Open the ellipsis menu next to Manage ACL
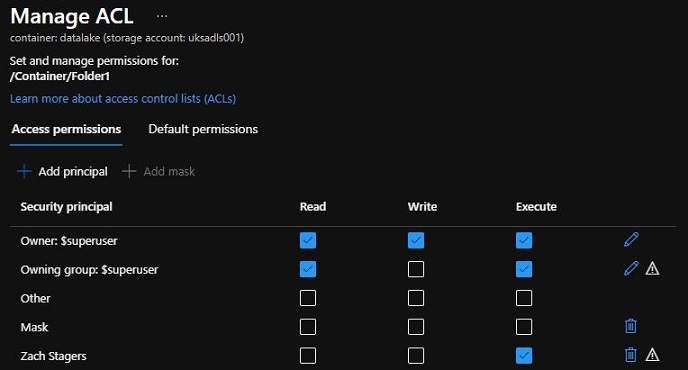This screenshot has height=370, width=688. [162, 16]
